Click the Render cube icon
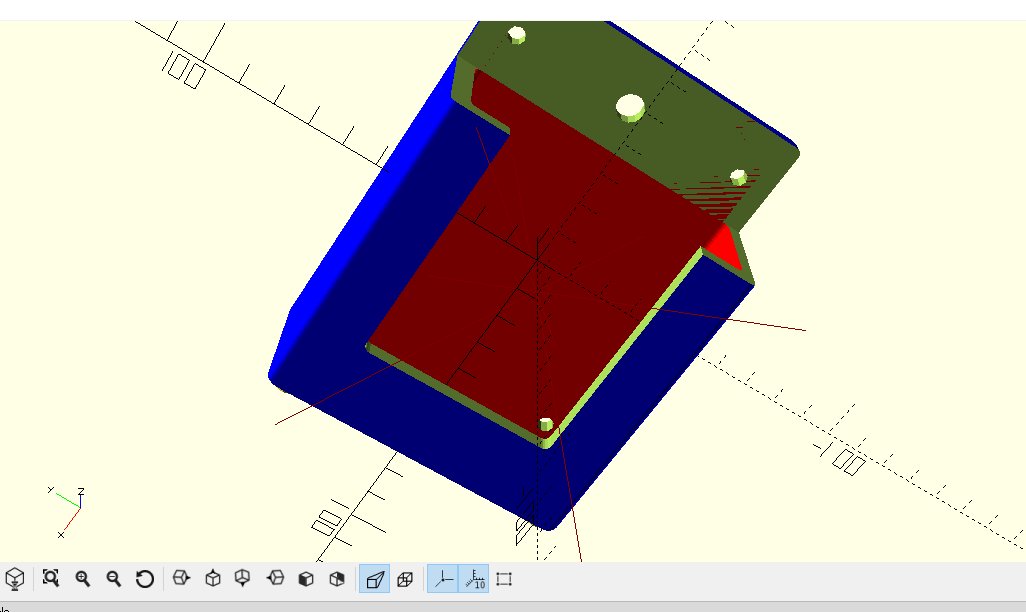This screenshot has width=1026, height=612. click(x=14, y=579)
